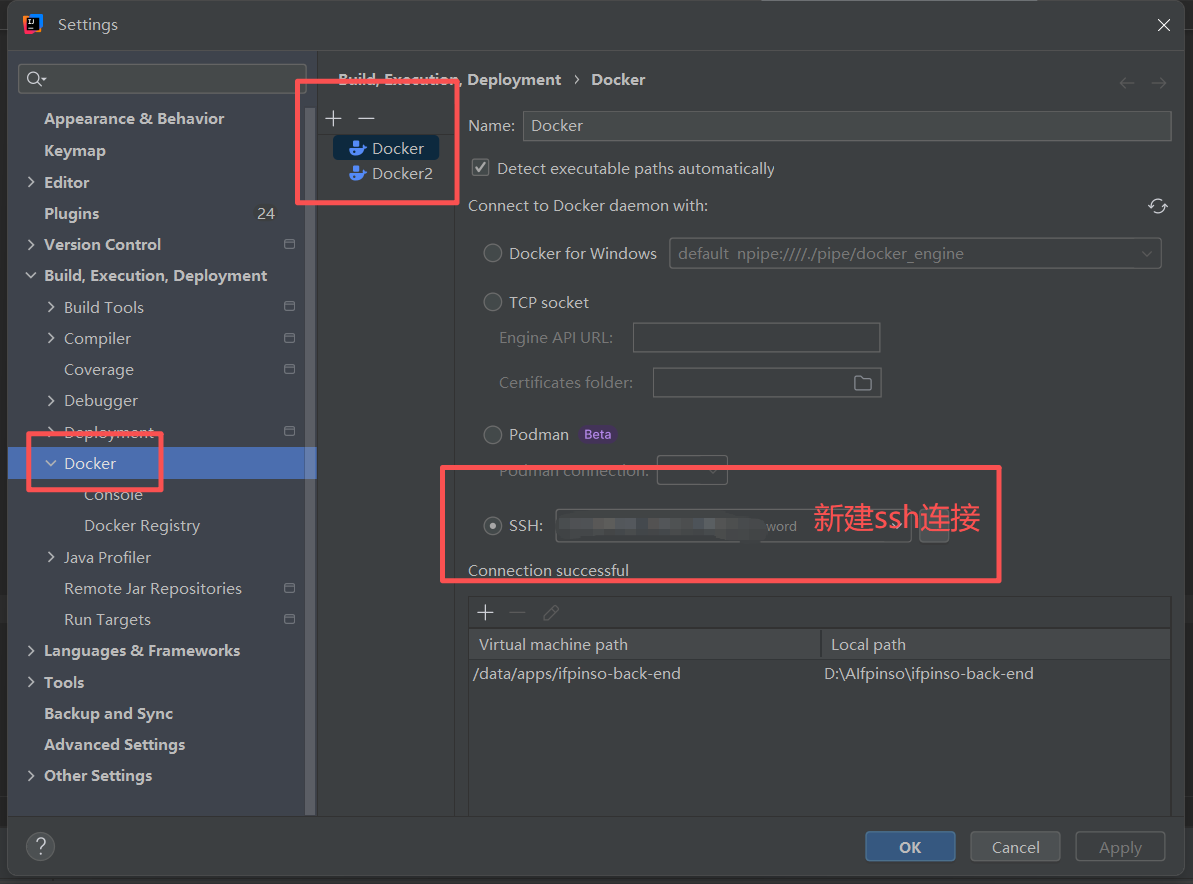This screenshot has width=1193, height=884.
Task: Refresh Docker daemon connection icon
Action: pos(1157,206)
